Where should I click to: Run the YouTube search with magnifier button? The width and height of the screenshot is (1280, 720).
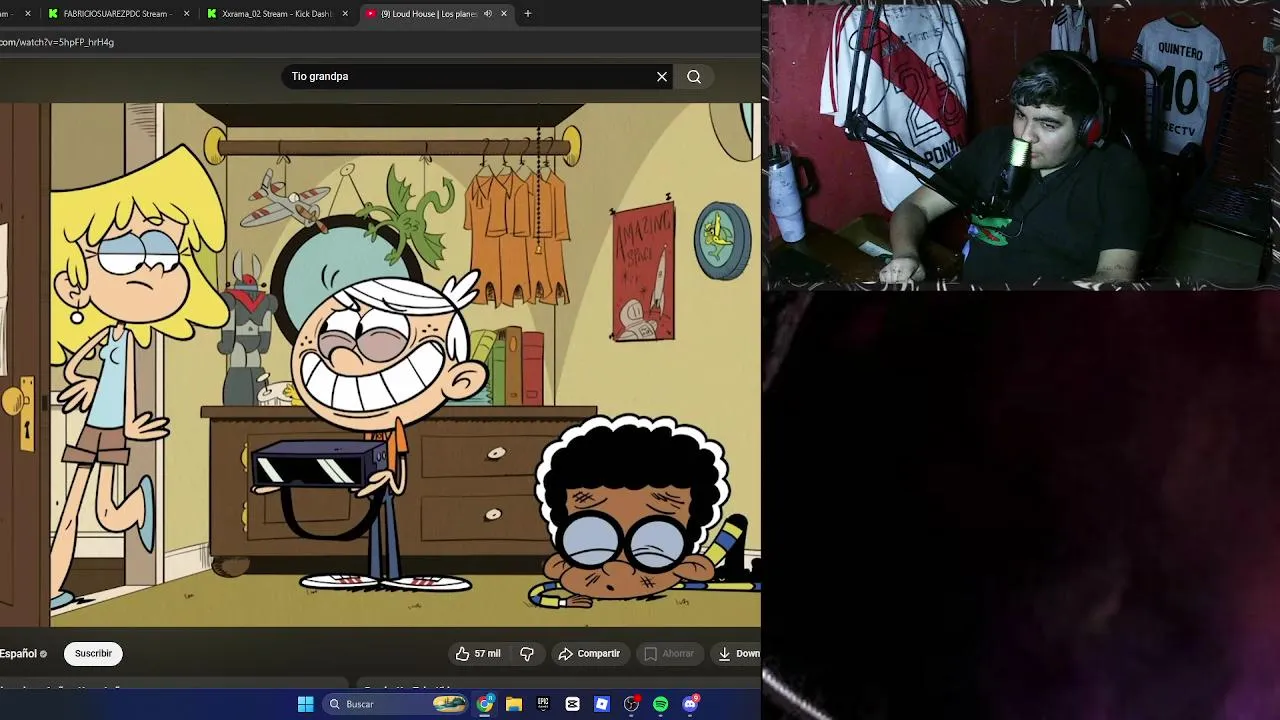[x=694, y=76]
